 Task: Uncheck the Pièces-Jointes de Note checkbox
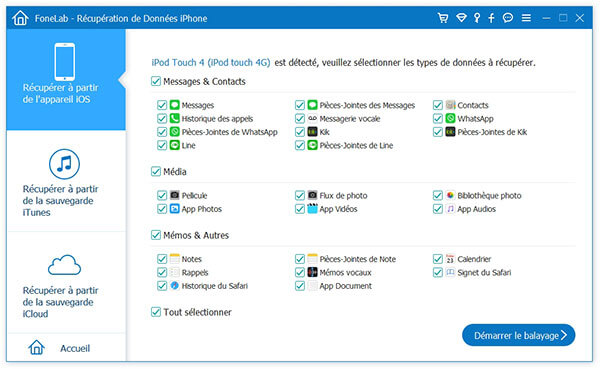pos(300,259)
